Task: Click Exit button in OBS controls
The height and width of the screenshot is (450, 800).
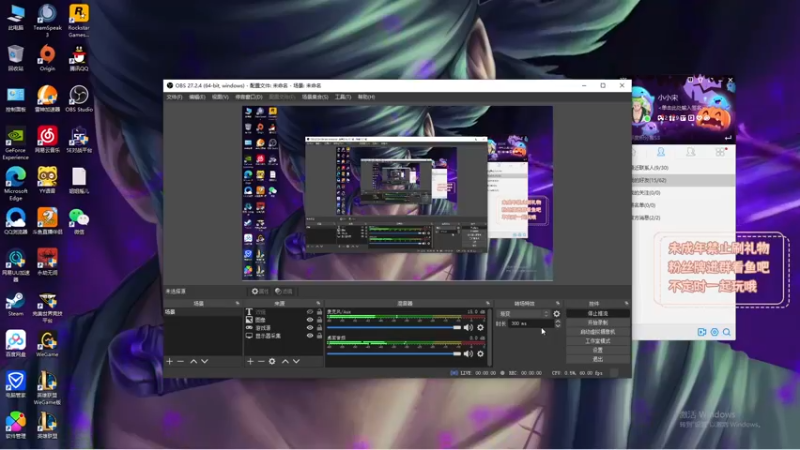Action: coord(597,359)
